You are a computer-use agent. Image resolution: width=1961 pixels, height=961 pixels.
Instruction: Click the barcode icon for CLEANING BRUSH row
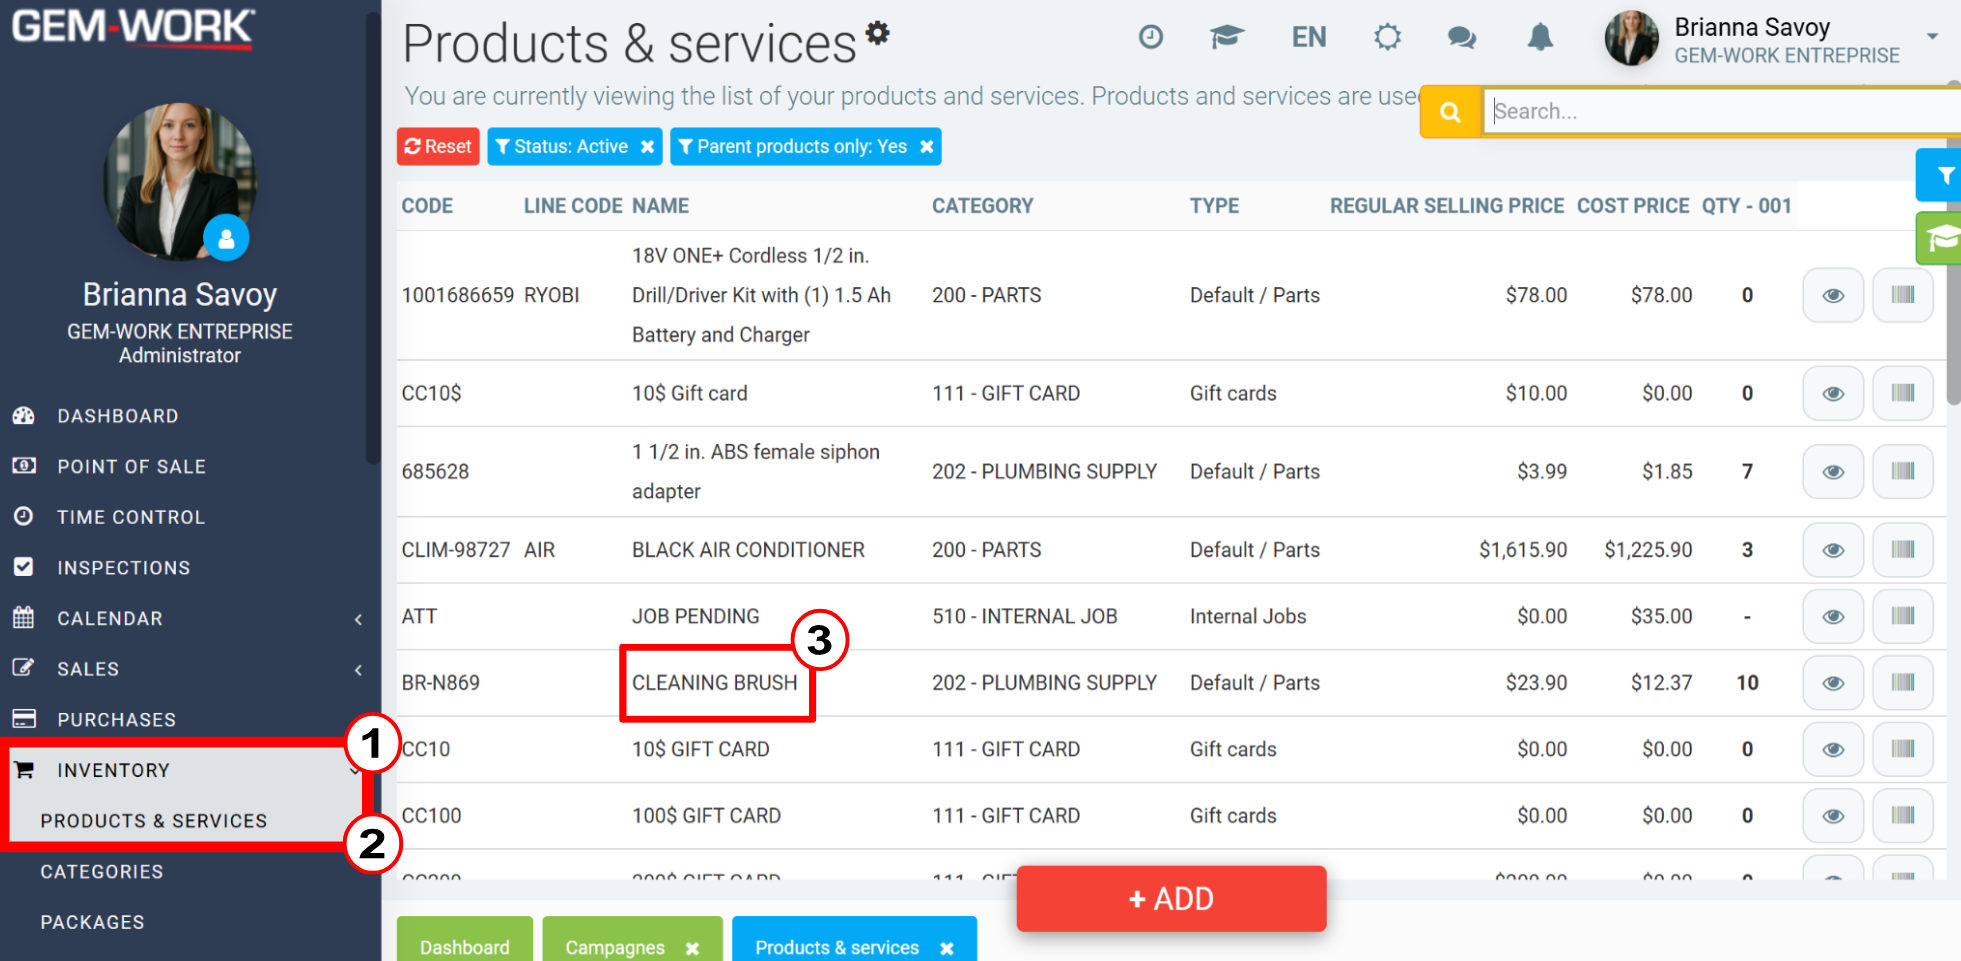(x=1903, y=683)
